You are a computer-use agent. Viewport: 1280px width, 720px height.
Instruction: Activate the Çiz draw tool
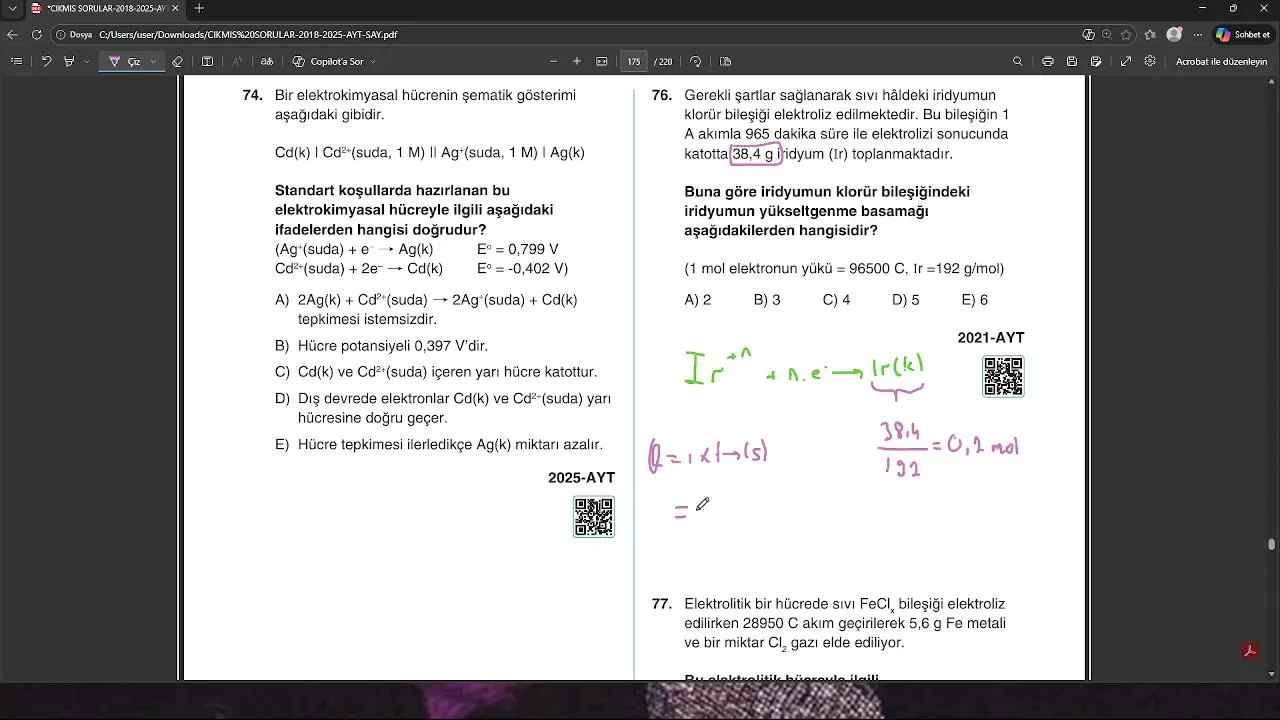click(x=125, y=61)
